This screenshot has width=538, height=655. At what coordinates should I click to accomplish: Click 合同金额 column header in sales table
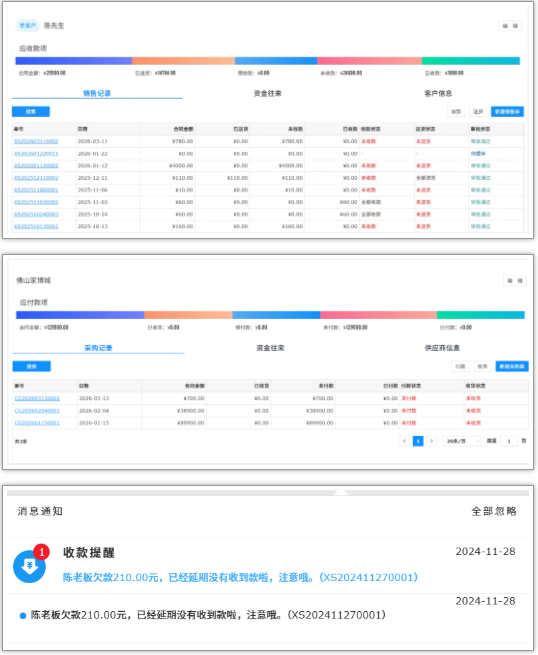click(x=183, y=129)
